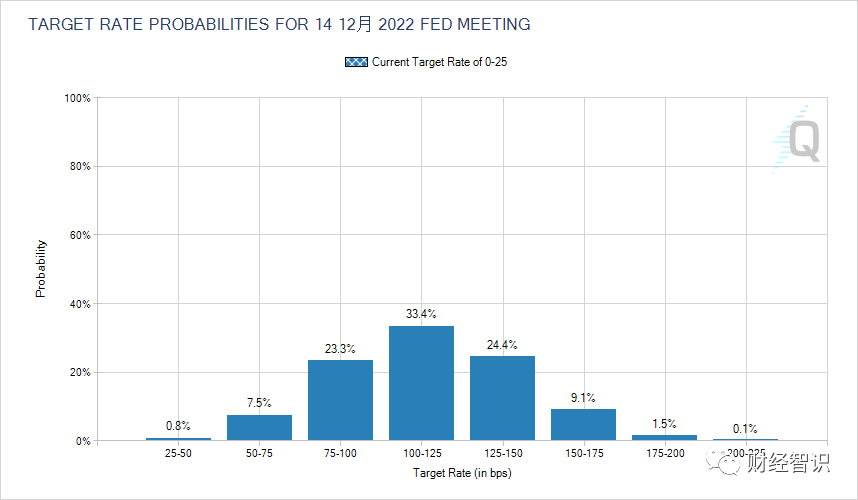This screenshot has height=500, width=858.
Task: Toggle the Current Target Rate legend label
Action: (441, 62)
